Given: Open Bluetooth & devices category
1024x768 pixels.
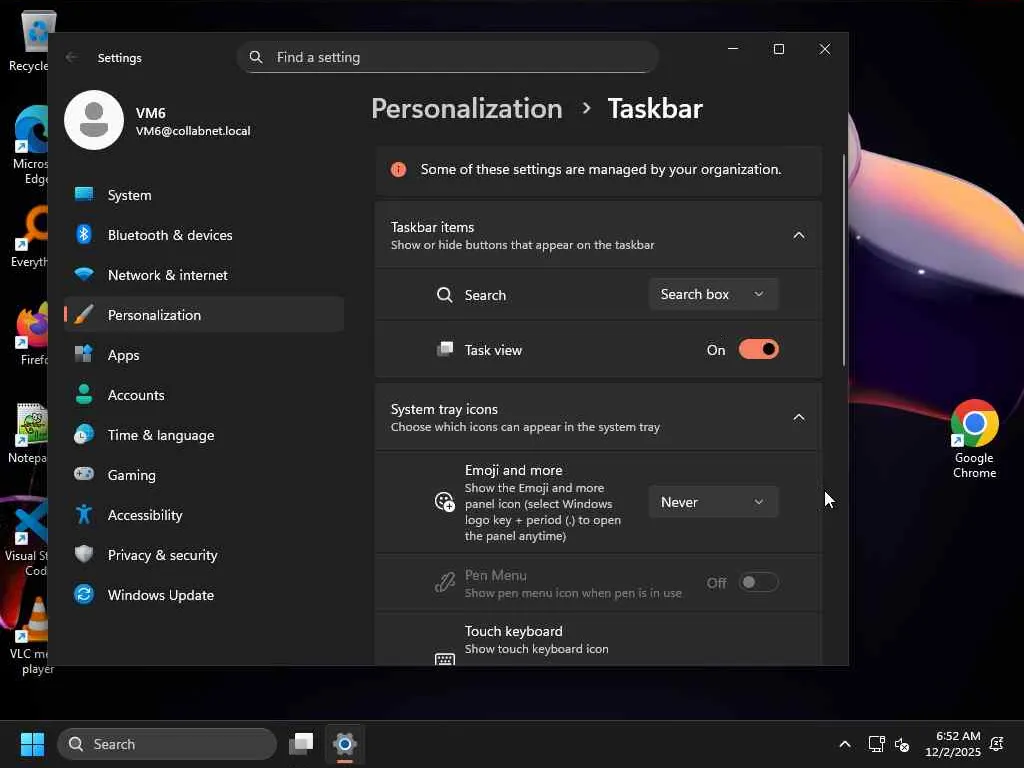Looking at the screenshot, I should pyautogui.click(x=204, y=234).
